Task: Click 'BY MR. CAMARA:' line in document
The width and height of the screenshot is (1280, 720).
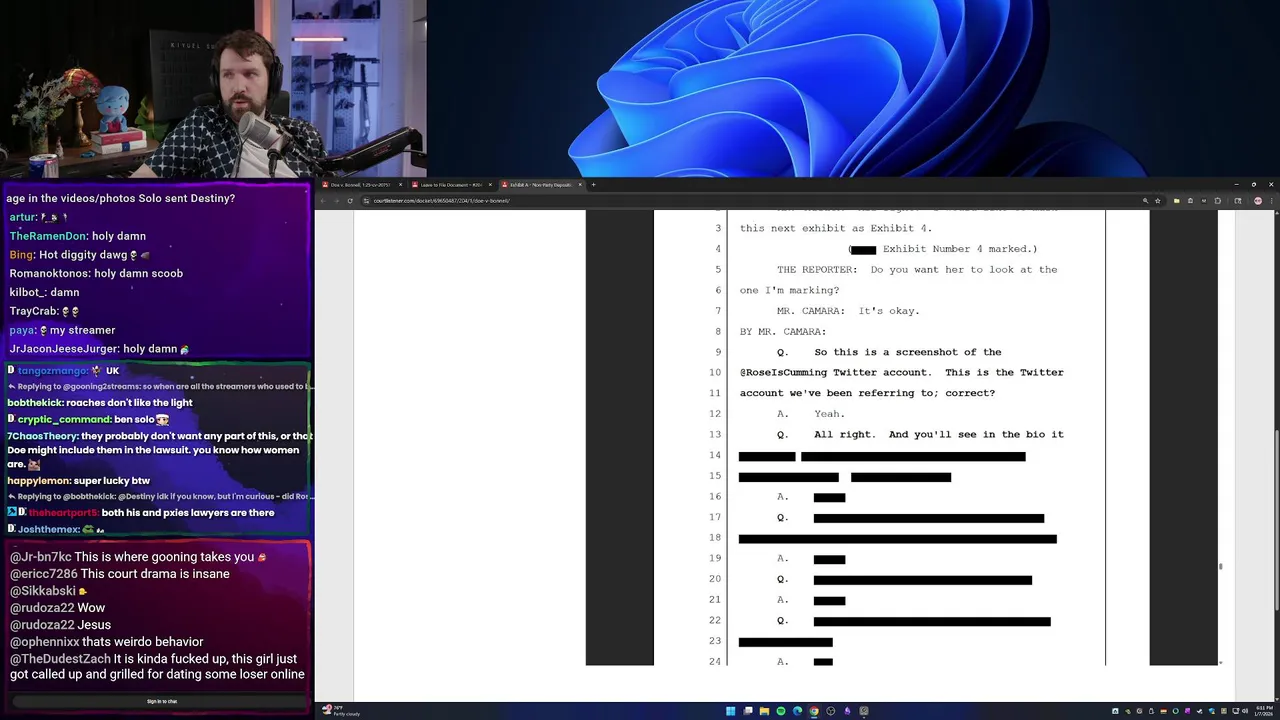Action: tap(783, 331)
